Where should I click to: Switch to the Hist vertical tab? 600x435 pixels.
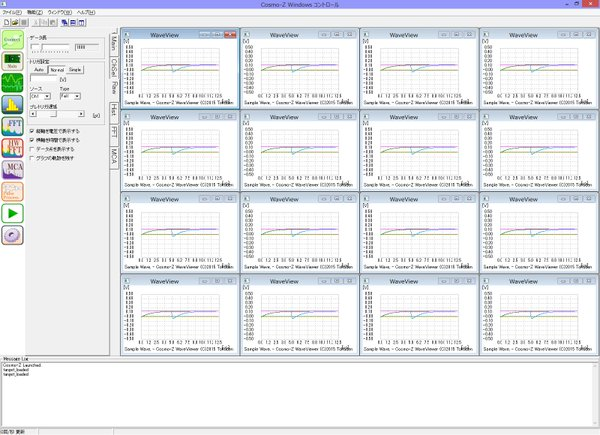click(x=114, y=109)
